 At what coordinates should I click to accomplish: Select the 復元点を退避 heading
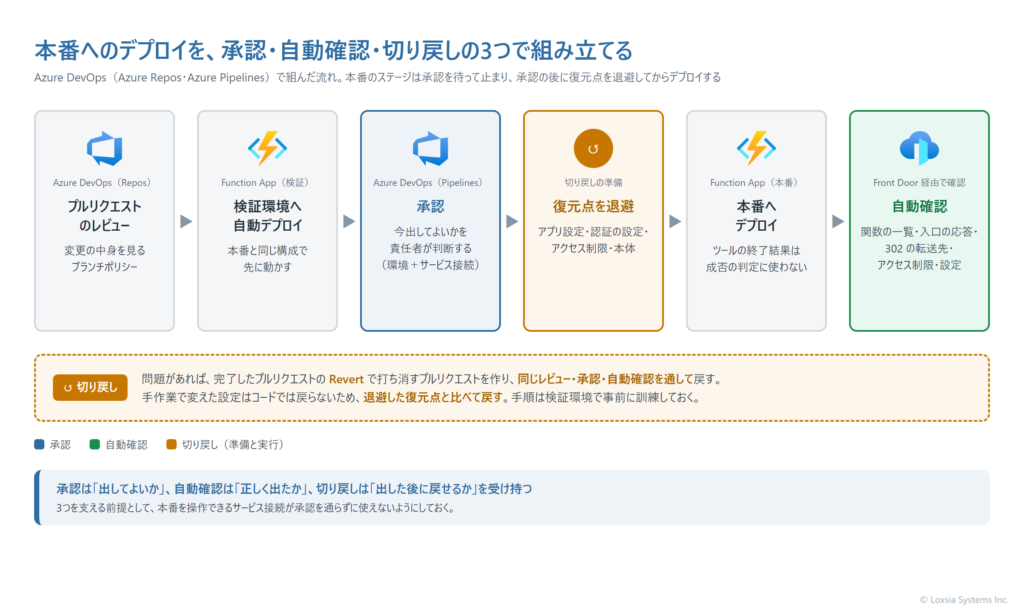(x=593, y=206)
